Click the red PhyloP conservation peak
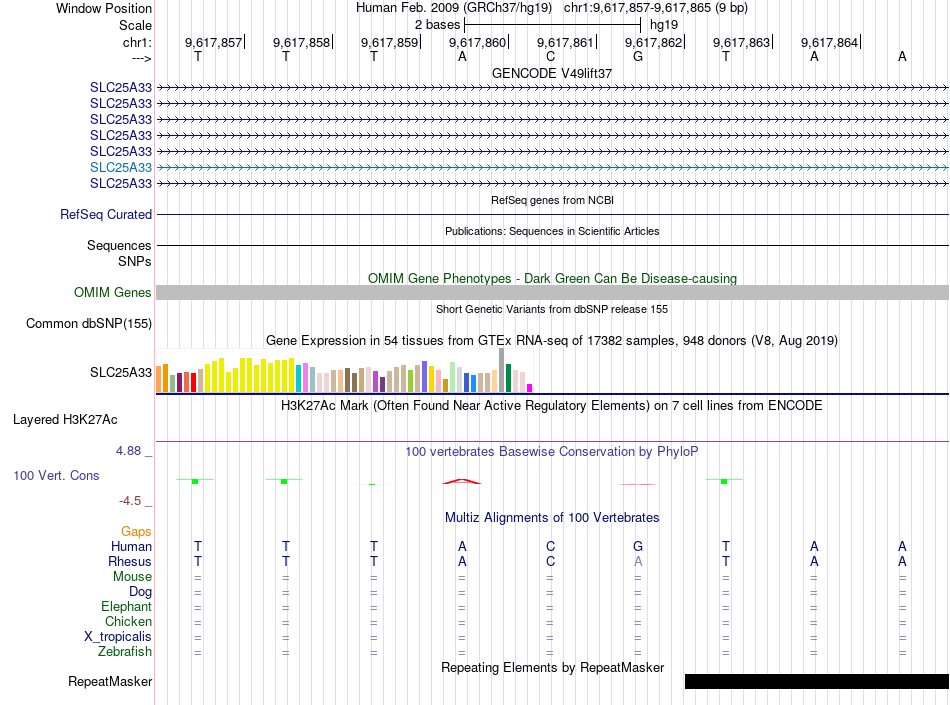Viewport: 950px width, 705px height. click(x=462, y=482)
